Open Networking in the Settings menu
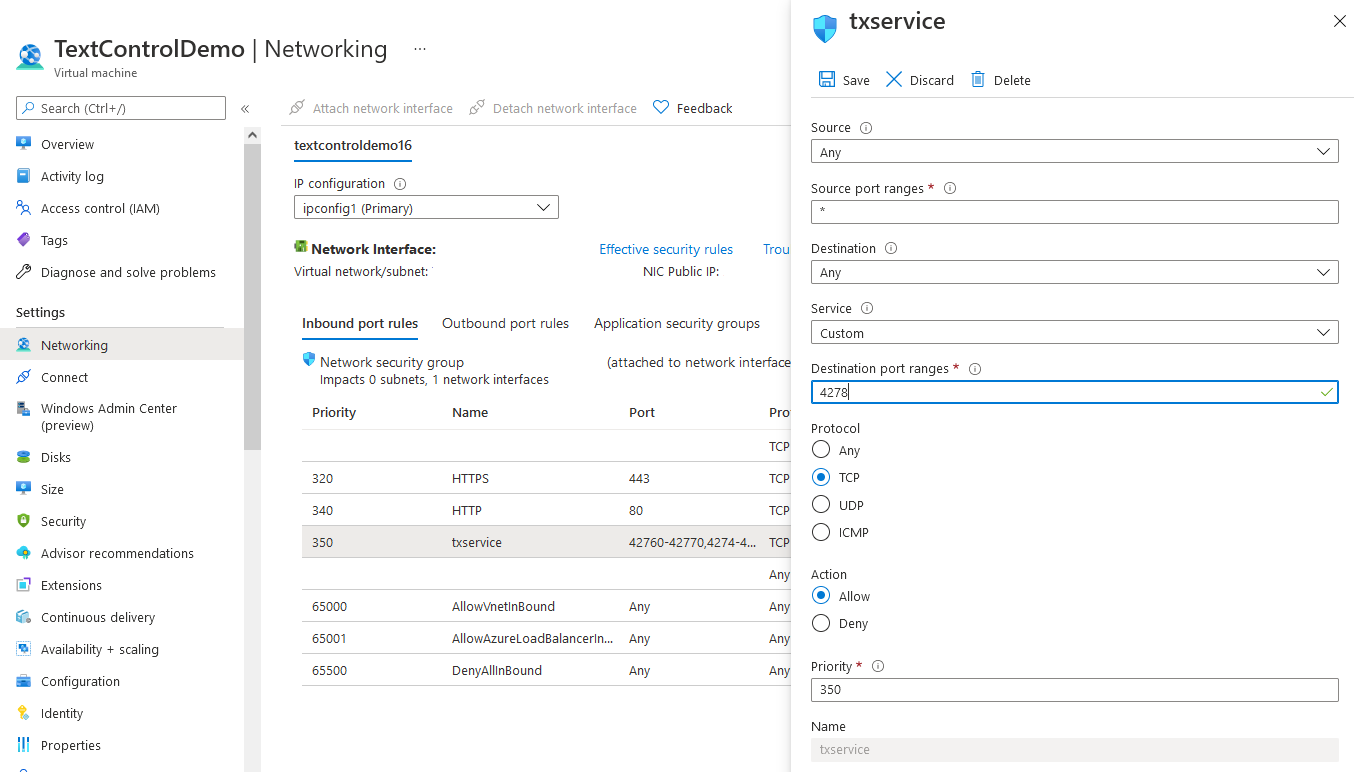 122,345
